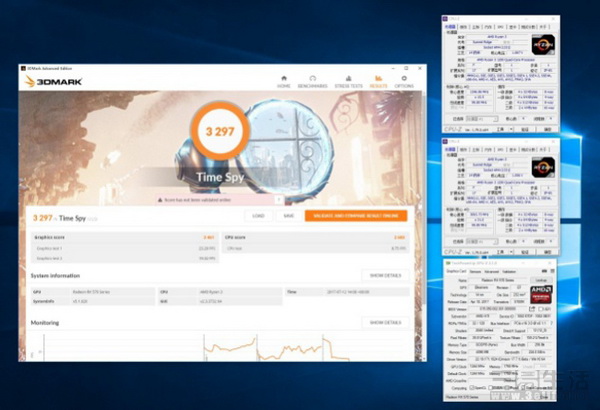Click Ryzen logo in topmost CPU-Z window
The height and width of the screenshot is (410, 600).
click(x=543, y=44)
